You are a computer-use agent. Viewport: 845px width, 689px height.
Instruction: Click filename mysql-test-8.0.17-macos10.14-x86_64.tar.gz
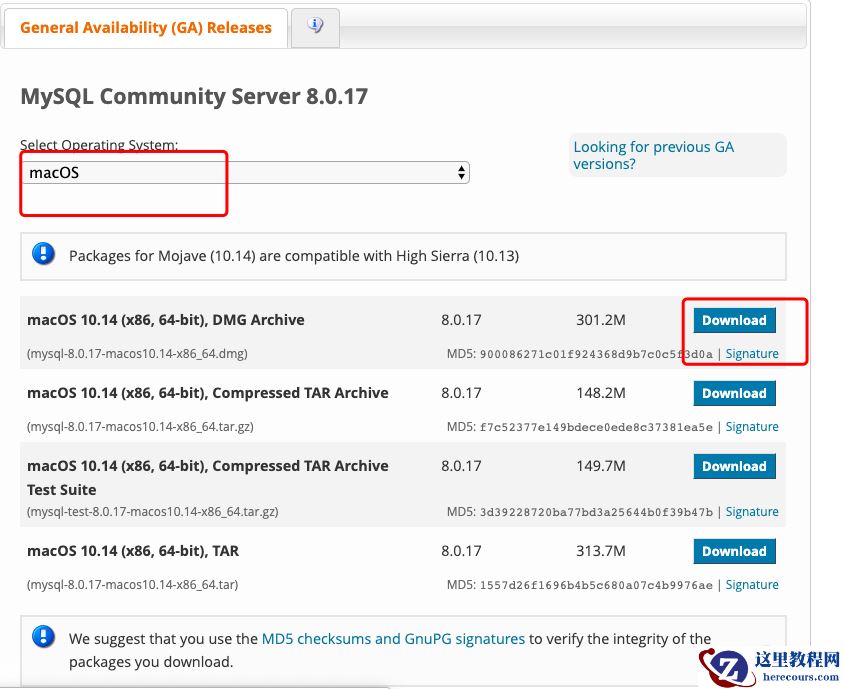(x=153, y=512)
